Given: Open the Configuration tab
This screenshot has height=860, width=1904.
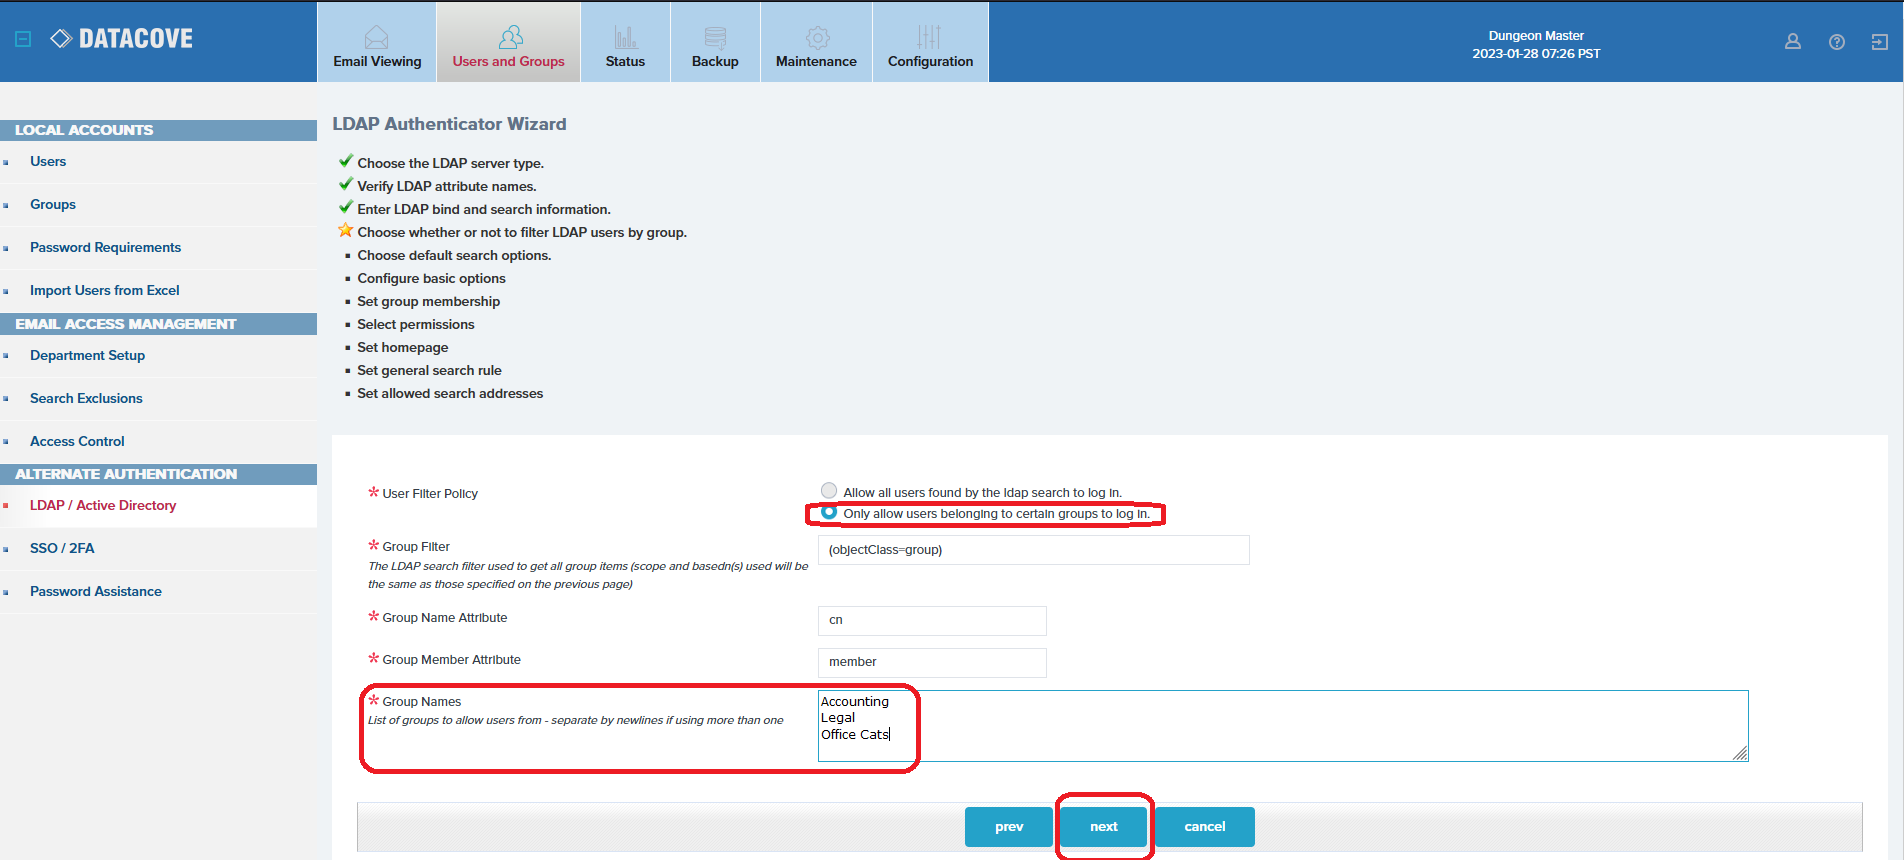Looking at the screenshot, I should 930,43.
